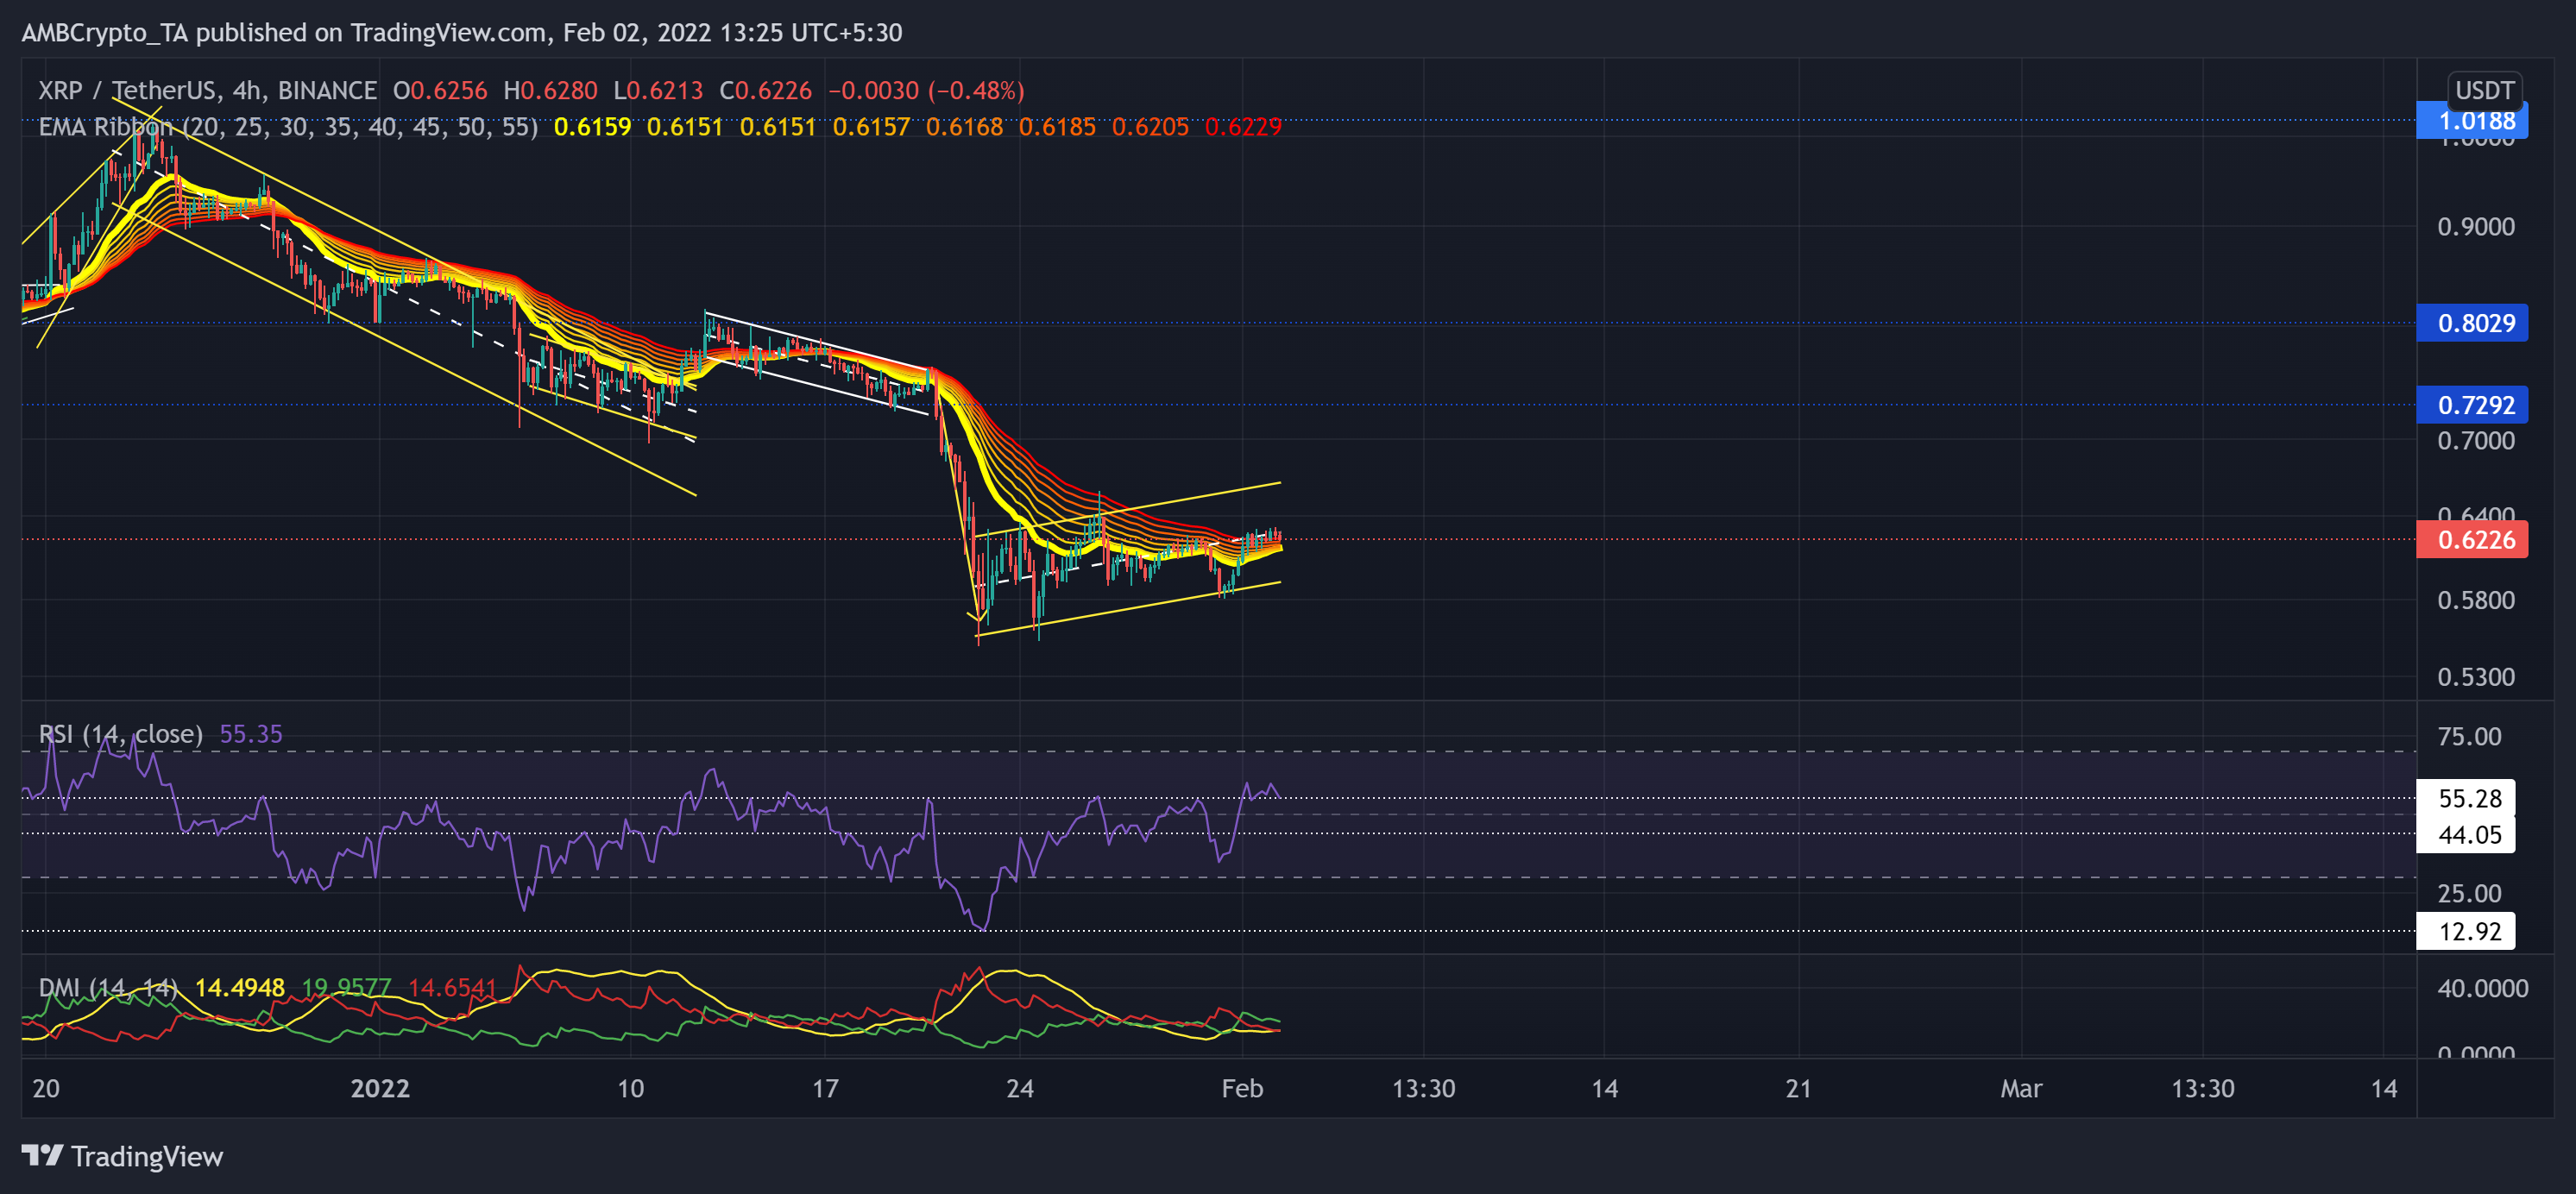Image resolution: width=2576 pixels, height=1194 pixels.
Task: Click the current price 0.6226 label
Action: (x=2472, y=540)
